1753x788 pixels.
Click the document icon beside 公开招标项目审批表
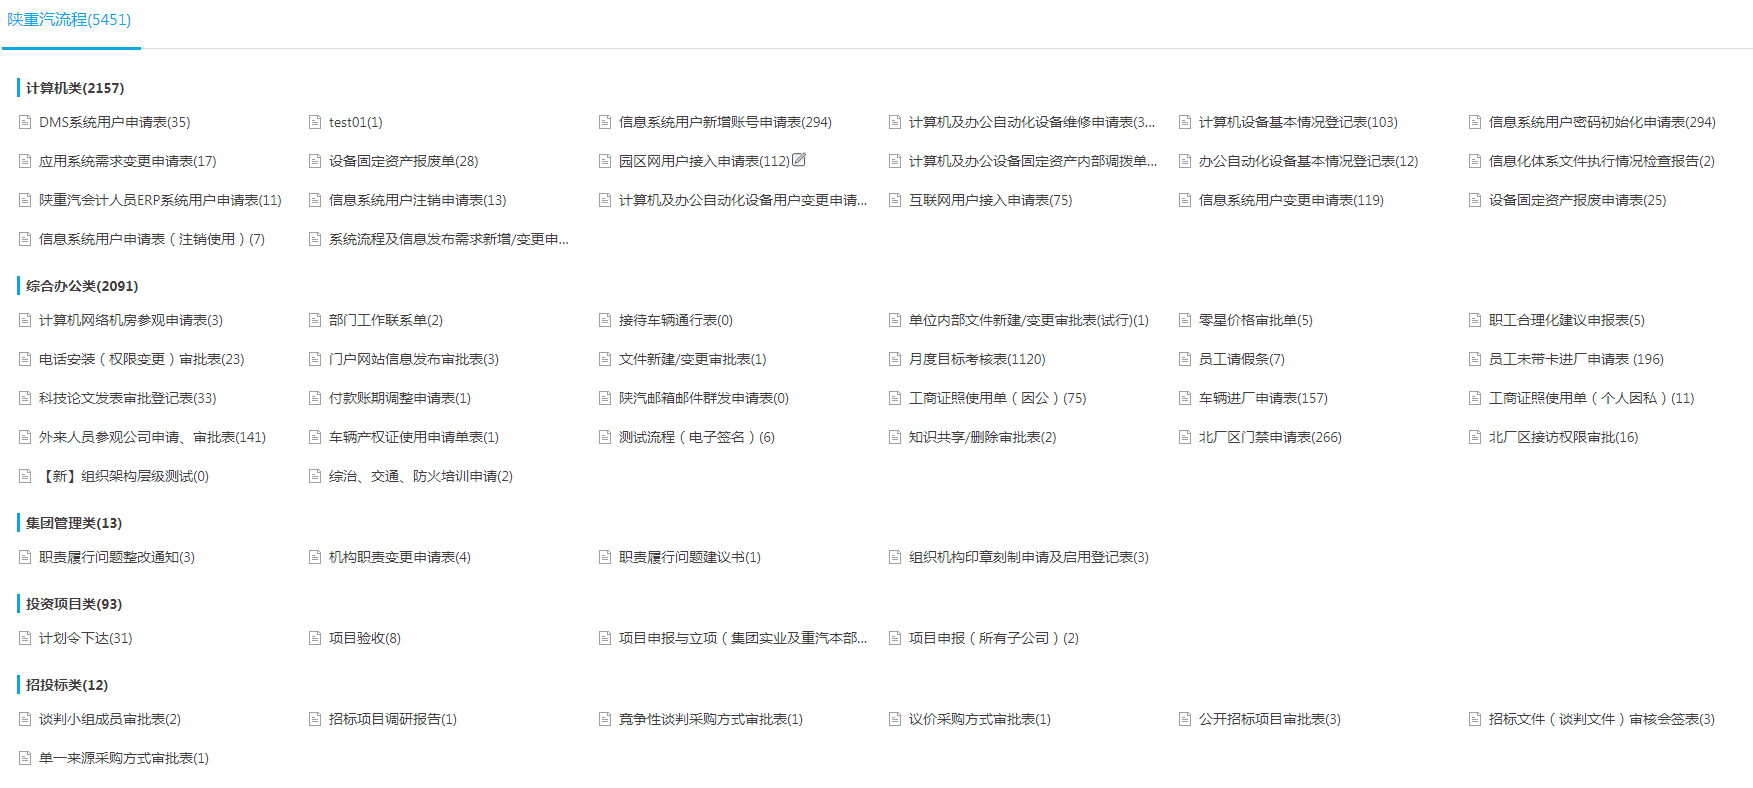click(1185, 719)
